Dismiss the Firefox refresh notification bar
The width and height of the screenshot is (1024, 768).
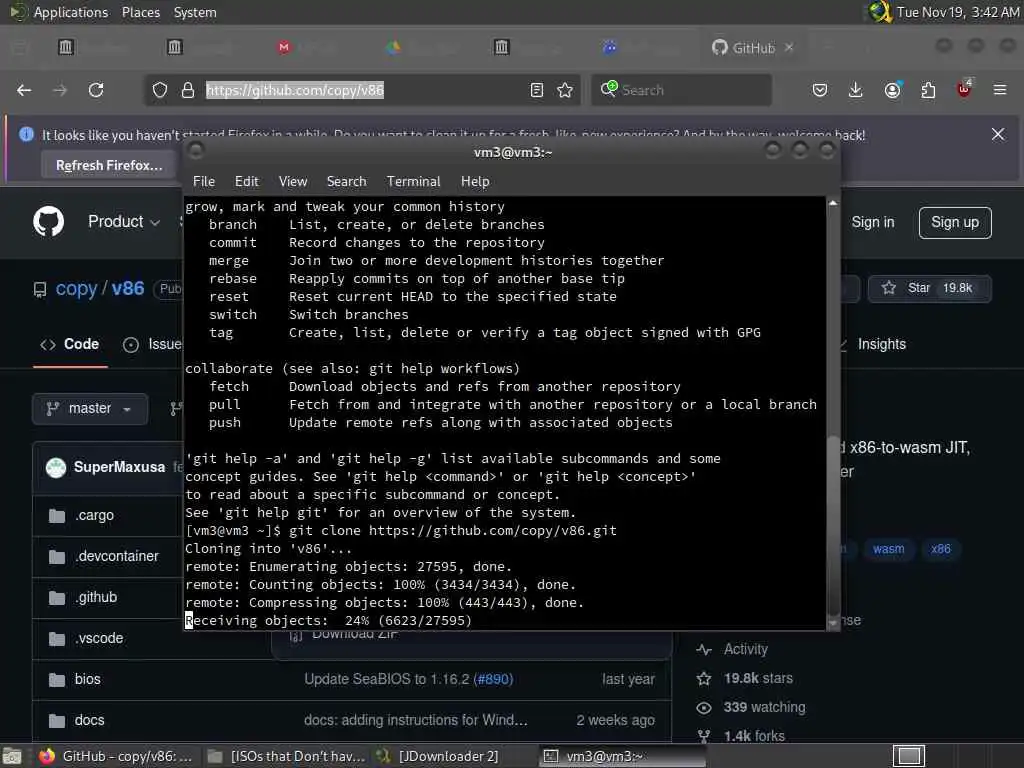(x=998, y=135)
